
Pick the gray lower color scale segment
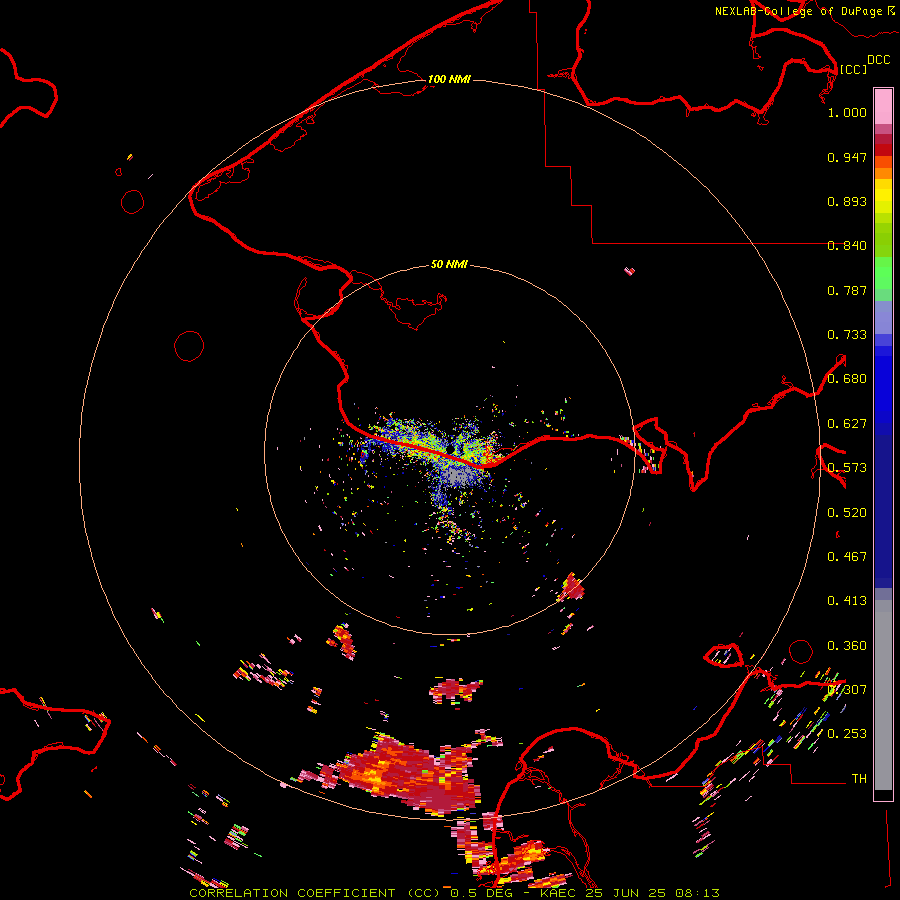[883, 695]
